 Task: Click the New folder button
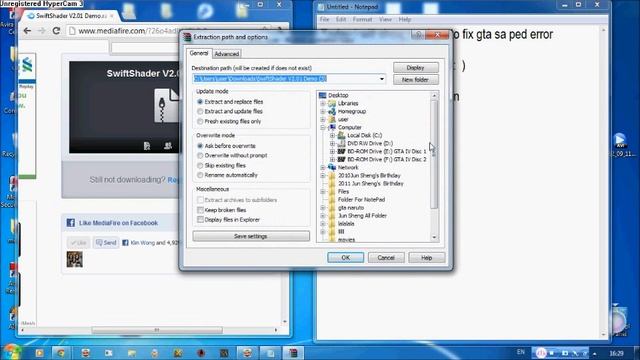point(416,80)
